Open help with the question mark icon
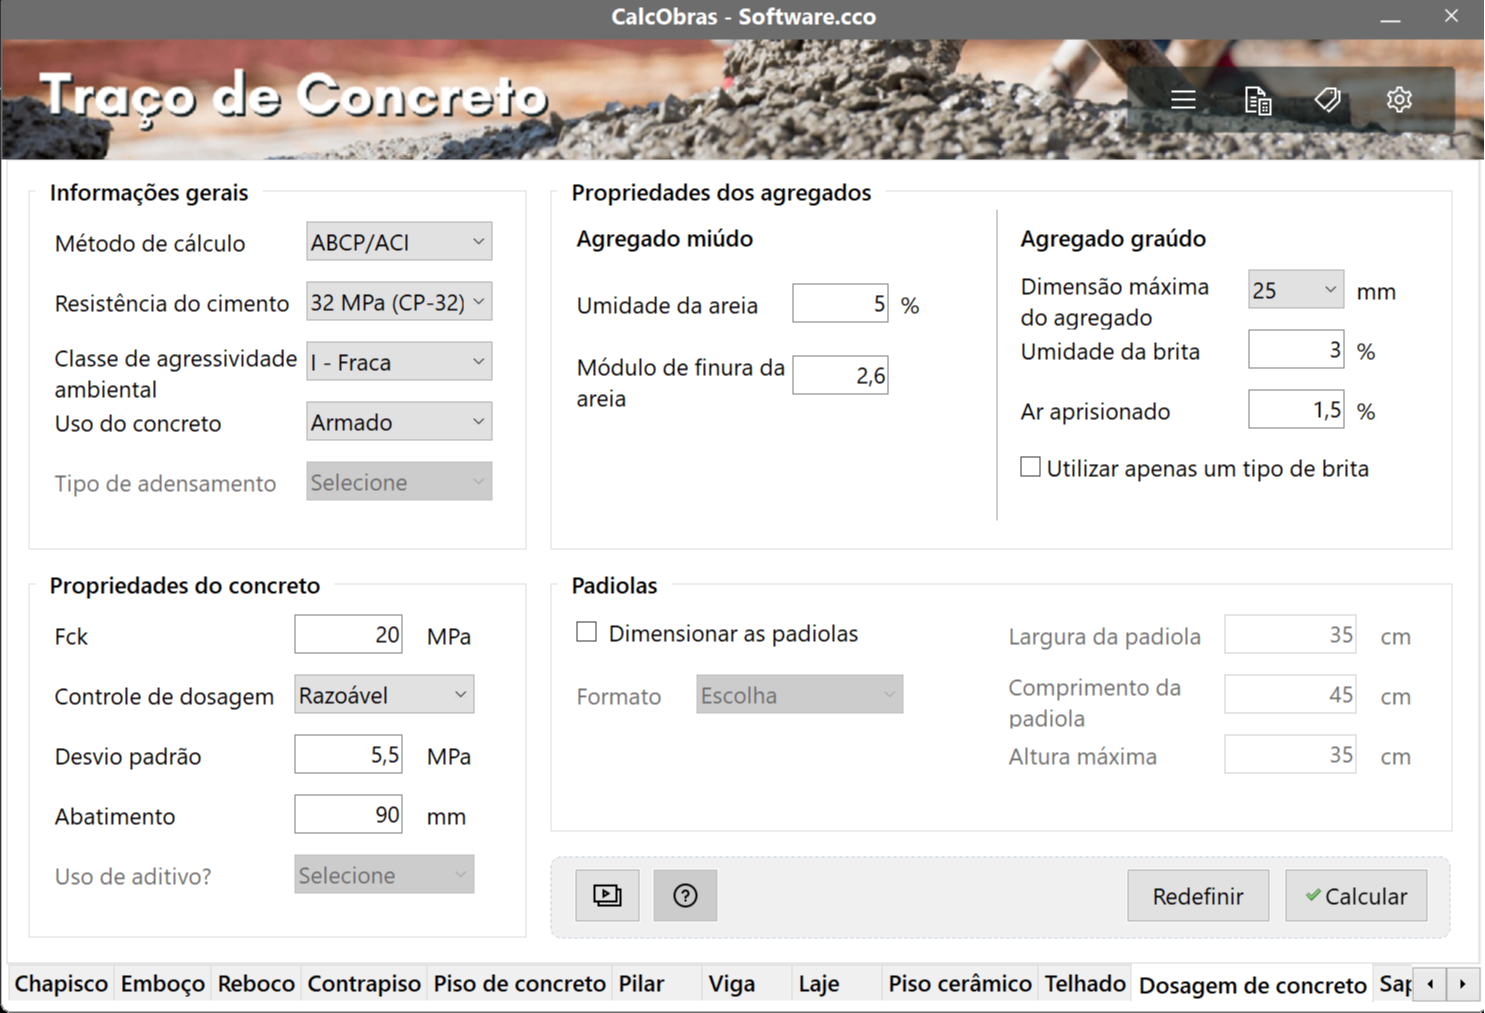This screenshot has width=1485, height=1013. [685, 895]
